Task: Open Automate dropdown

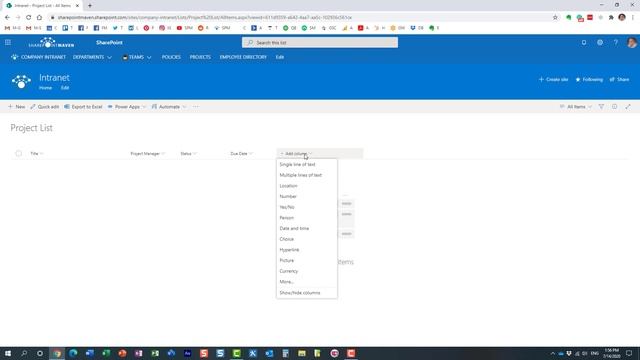Action: 169,107
